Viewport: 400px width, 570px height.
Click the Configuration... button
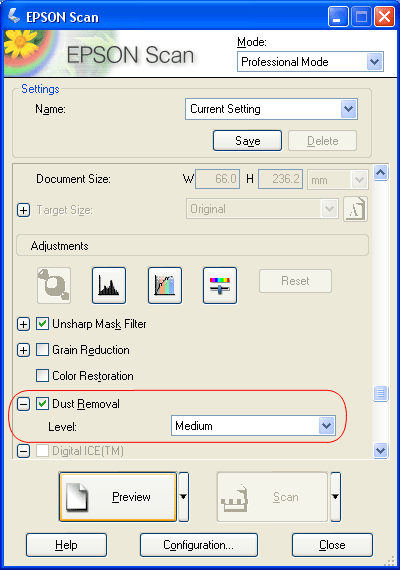click(199, 545)
